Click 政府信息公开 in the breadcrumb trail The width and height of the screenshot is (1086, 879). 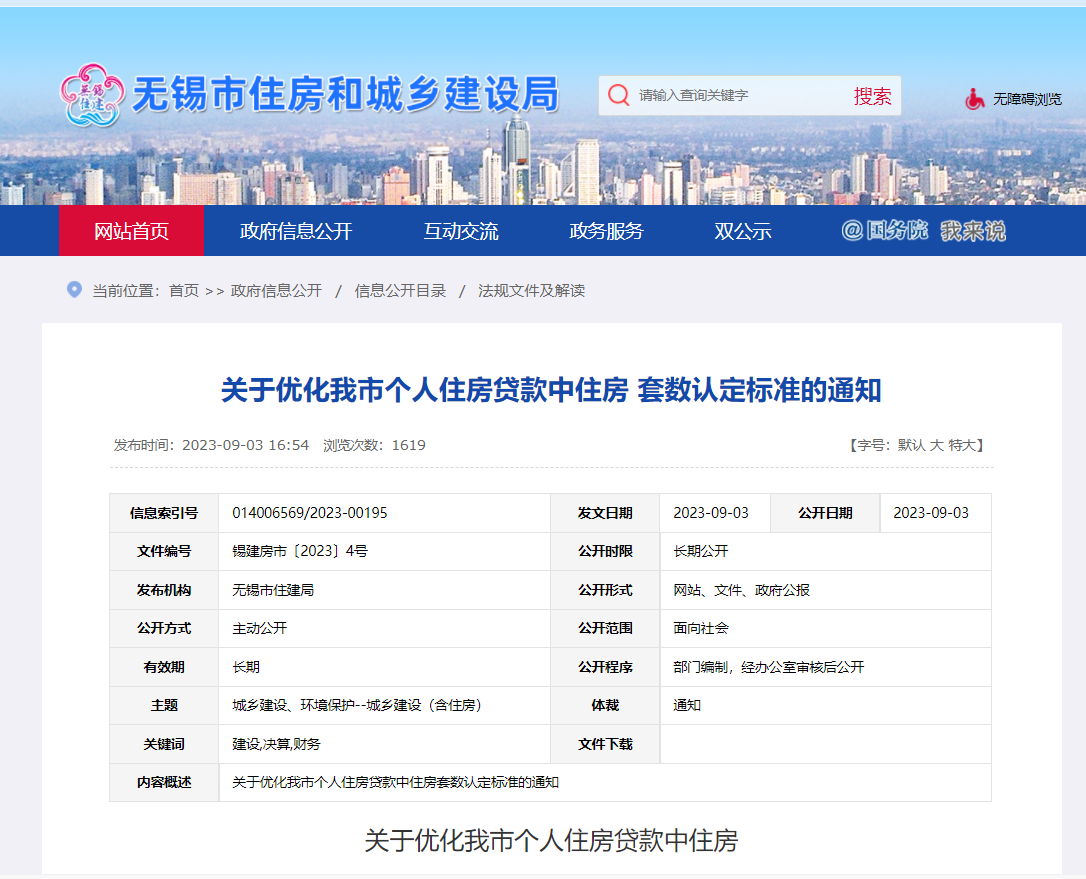(276, 291)
